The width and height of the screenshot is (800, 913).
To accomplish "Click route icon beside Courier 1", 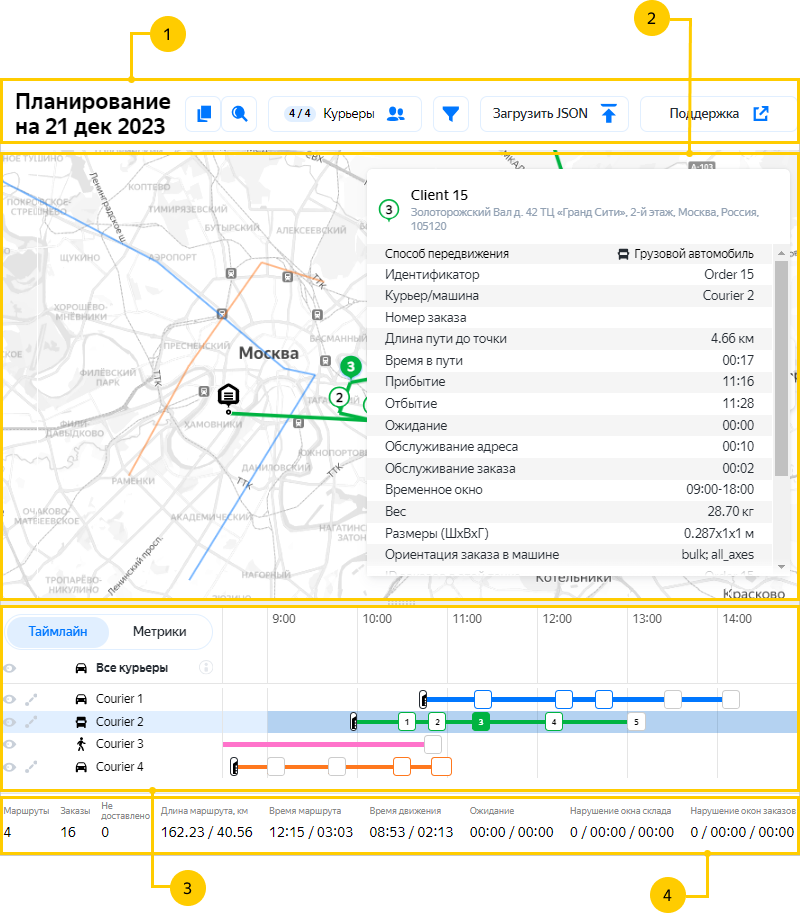I will point(32,699).
